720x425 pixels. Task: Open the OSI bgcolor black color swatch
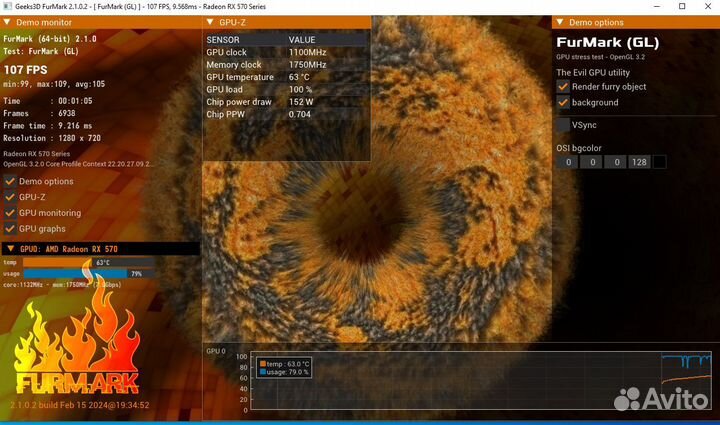click(x=659, y=162)
